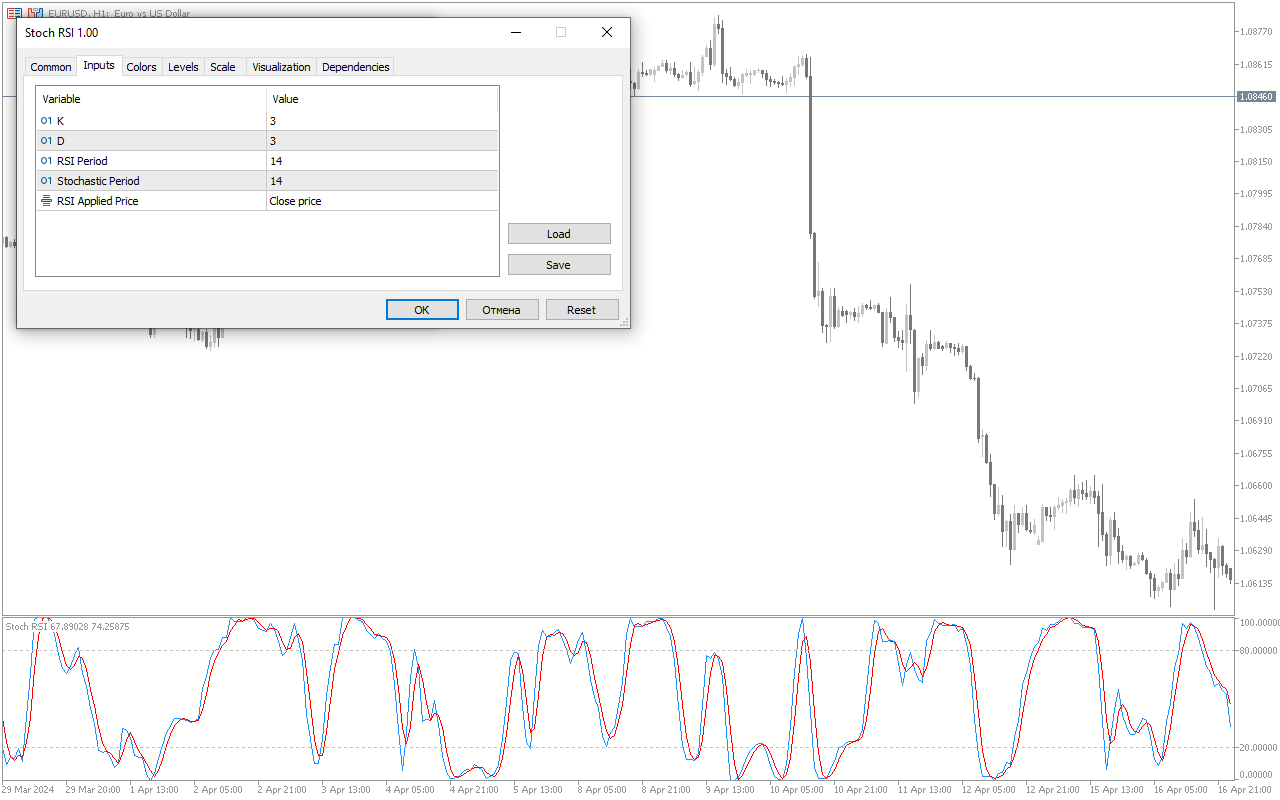Open the Levels tab
Screen dimensions: 1280x800
pyautogui.click(x=183, y=67)
